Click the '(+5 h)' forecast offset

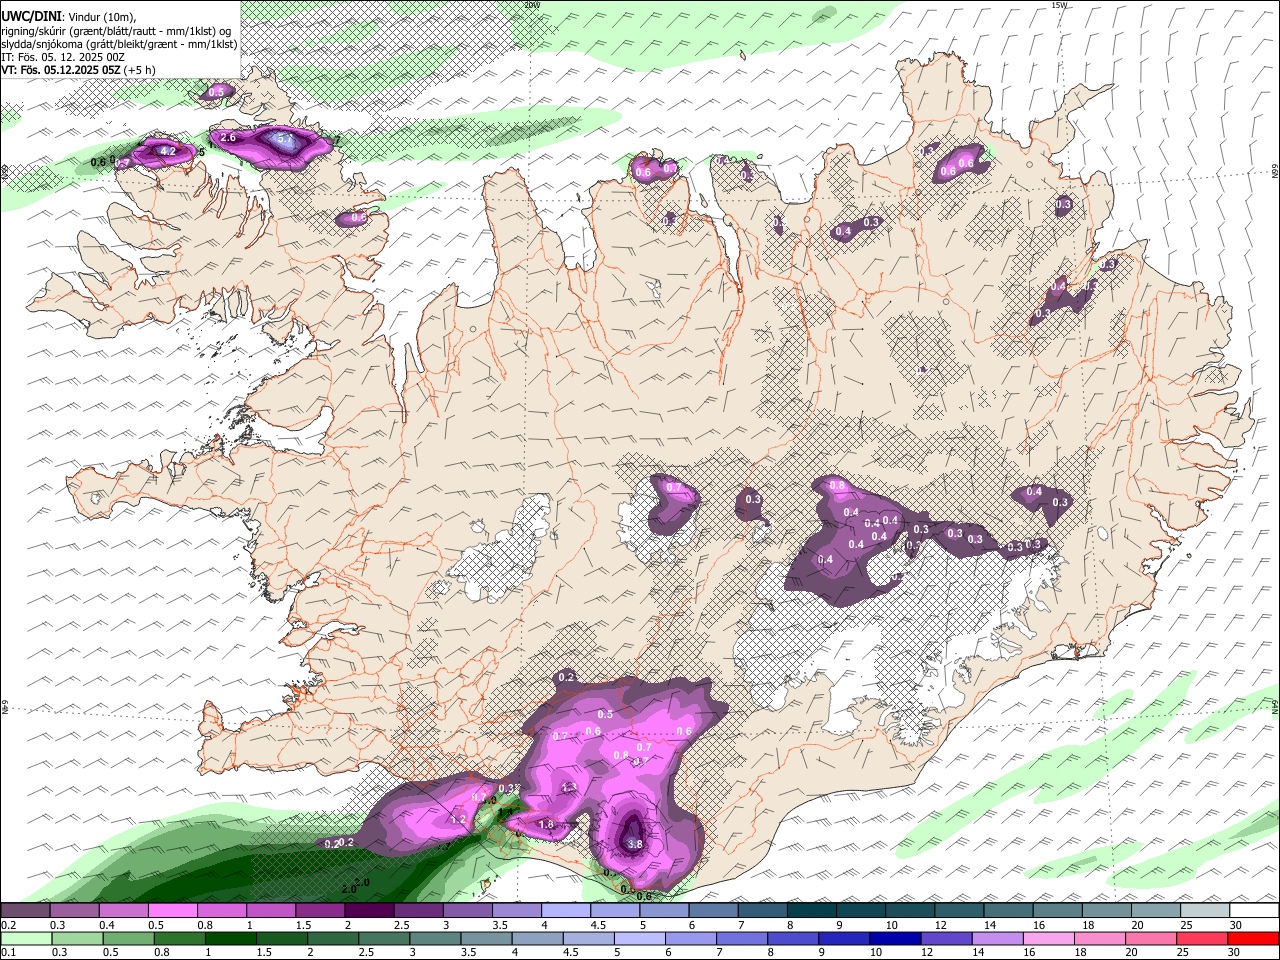[140, 71]
